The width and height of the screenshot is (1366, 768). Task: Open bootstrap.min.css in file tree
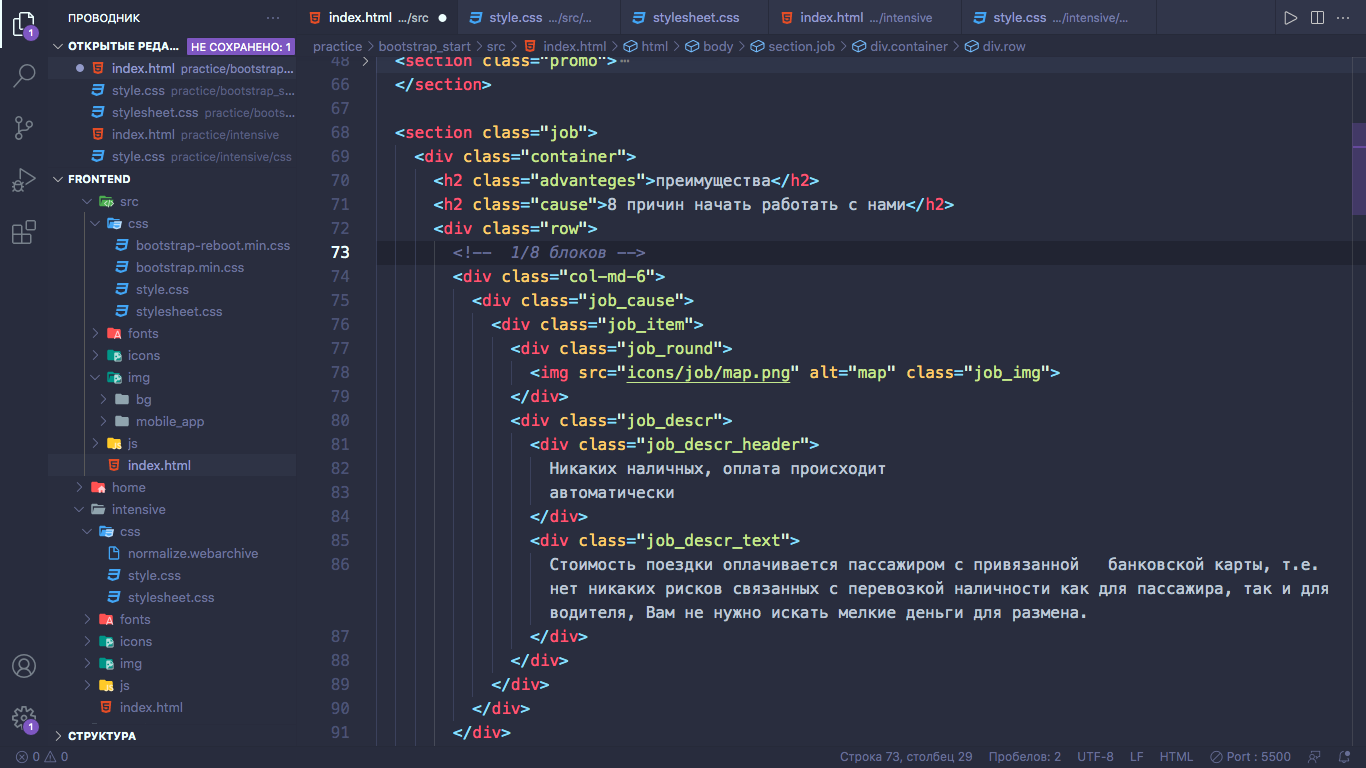tap(190, 267)
